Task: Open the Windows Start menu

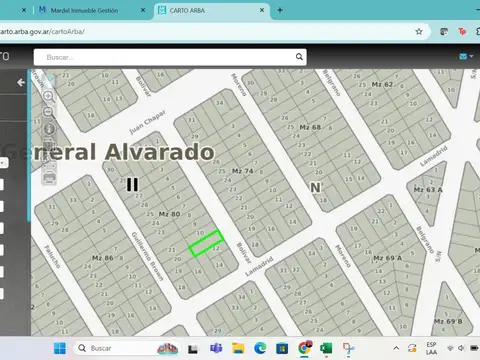Action: click(x=60, y=348)
